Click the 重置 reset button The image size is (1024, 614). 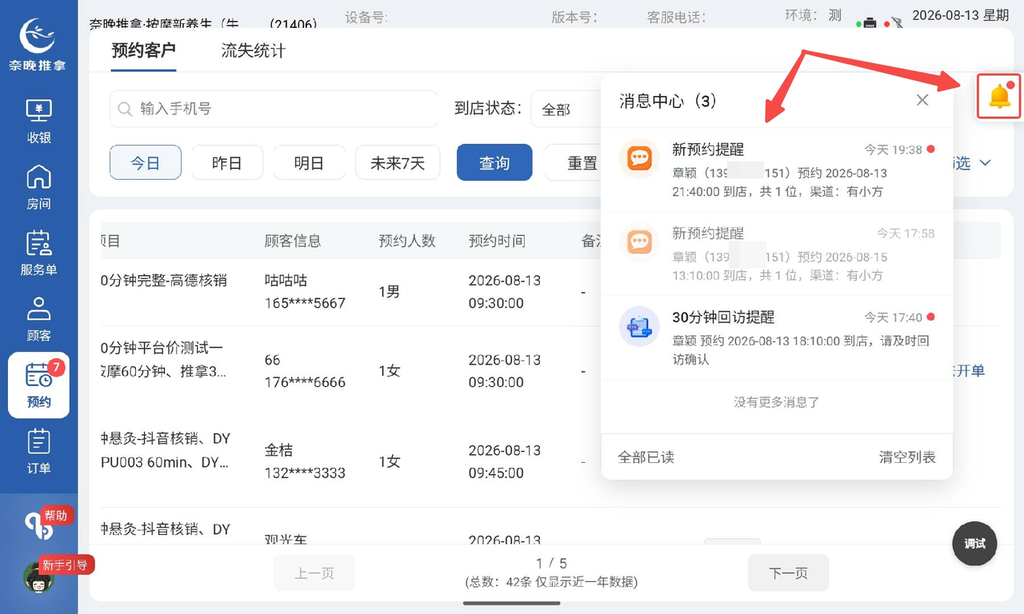click(575, 163)
